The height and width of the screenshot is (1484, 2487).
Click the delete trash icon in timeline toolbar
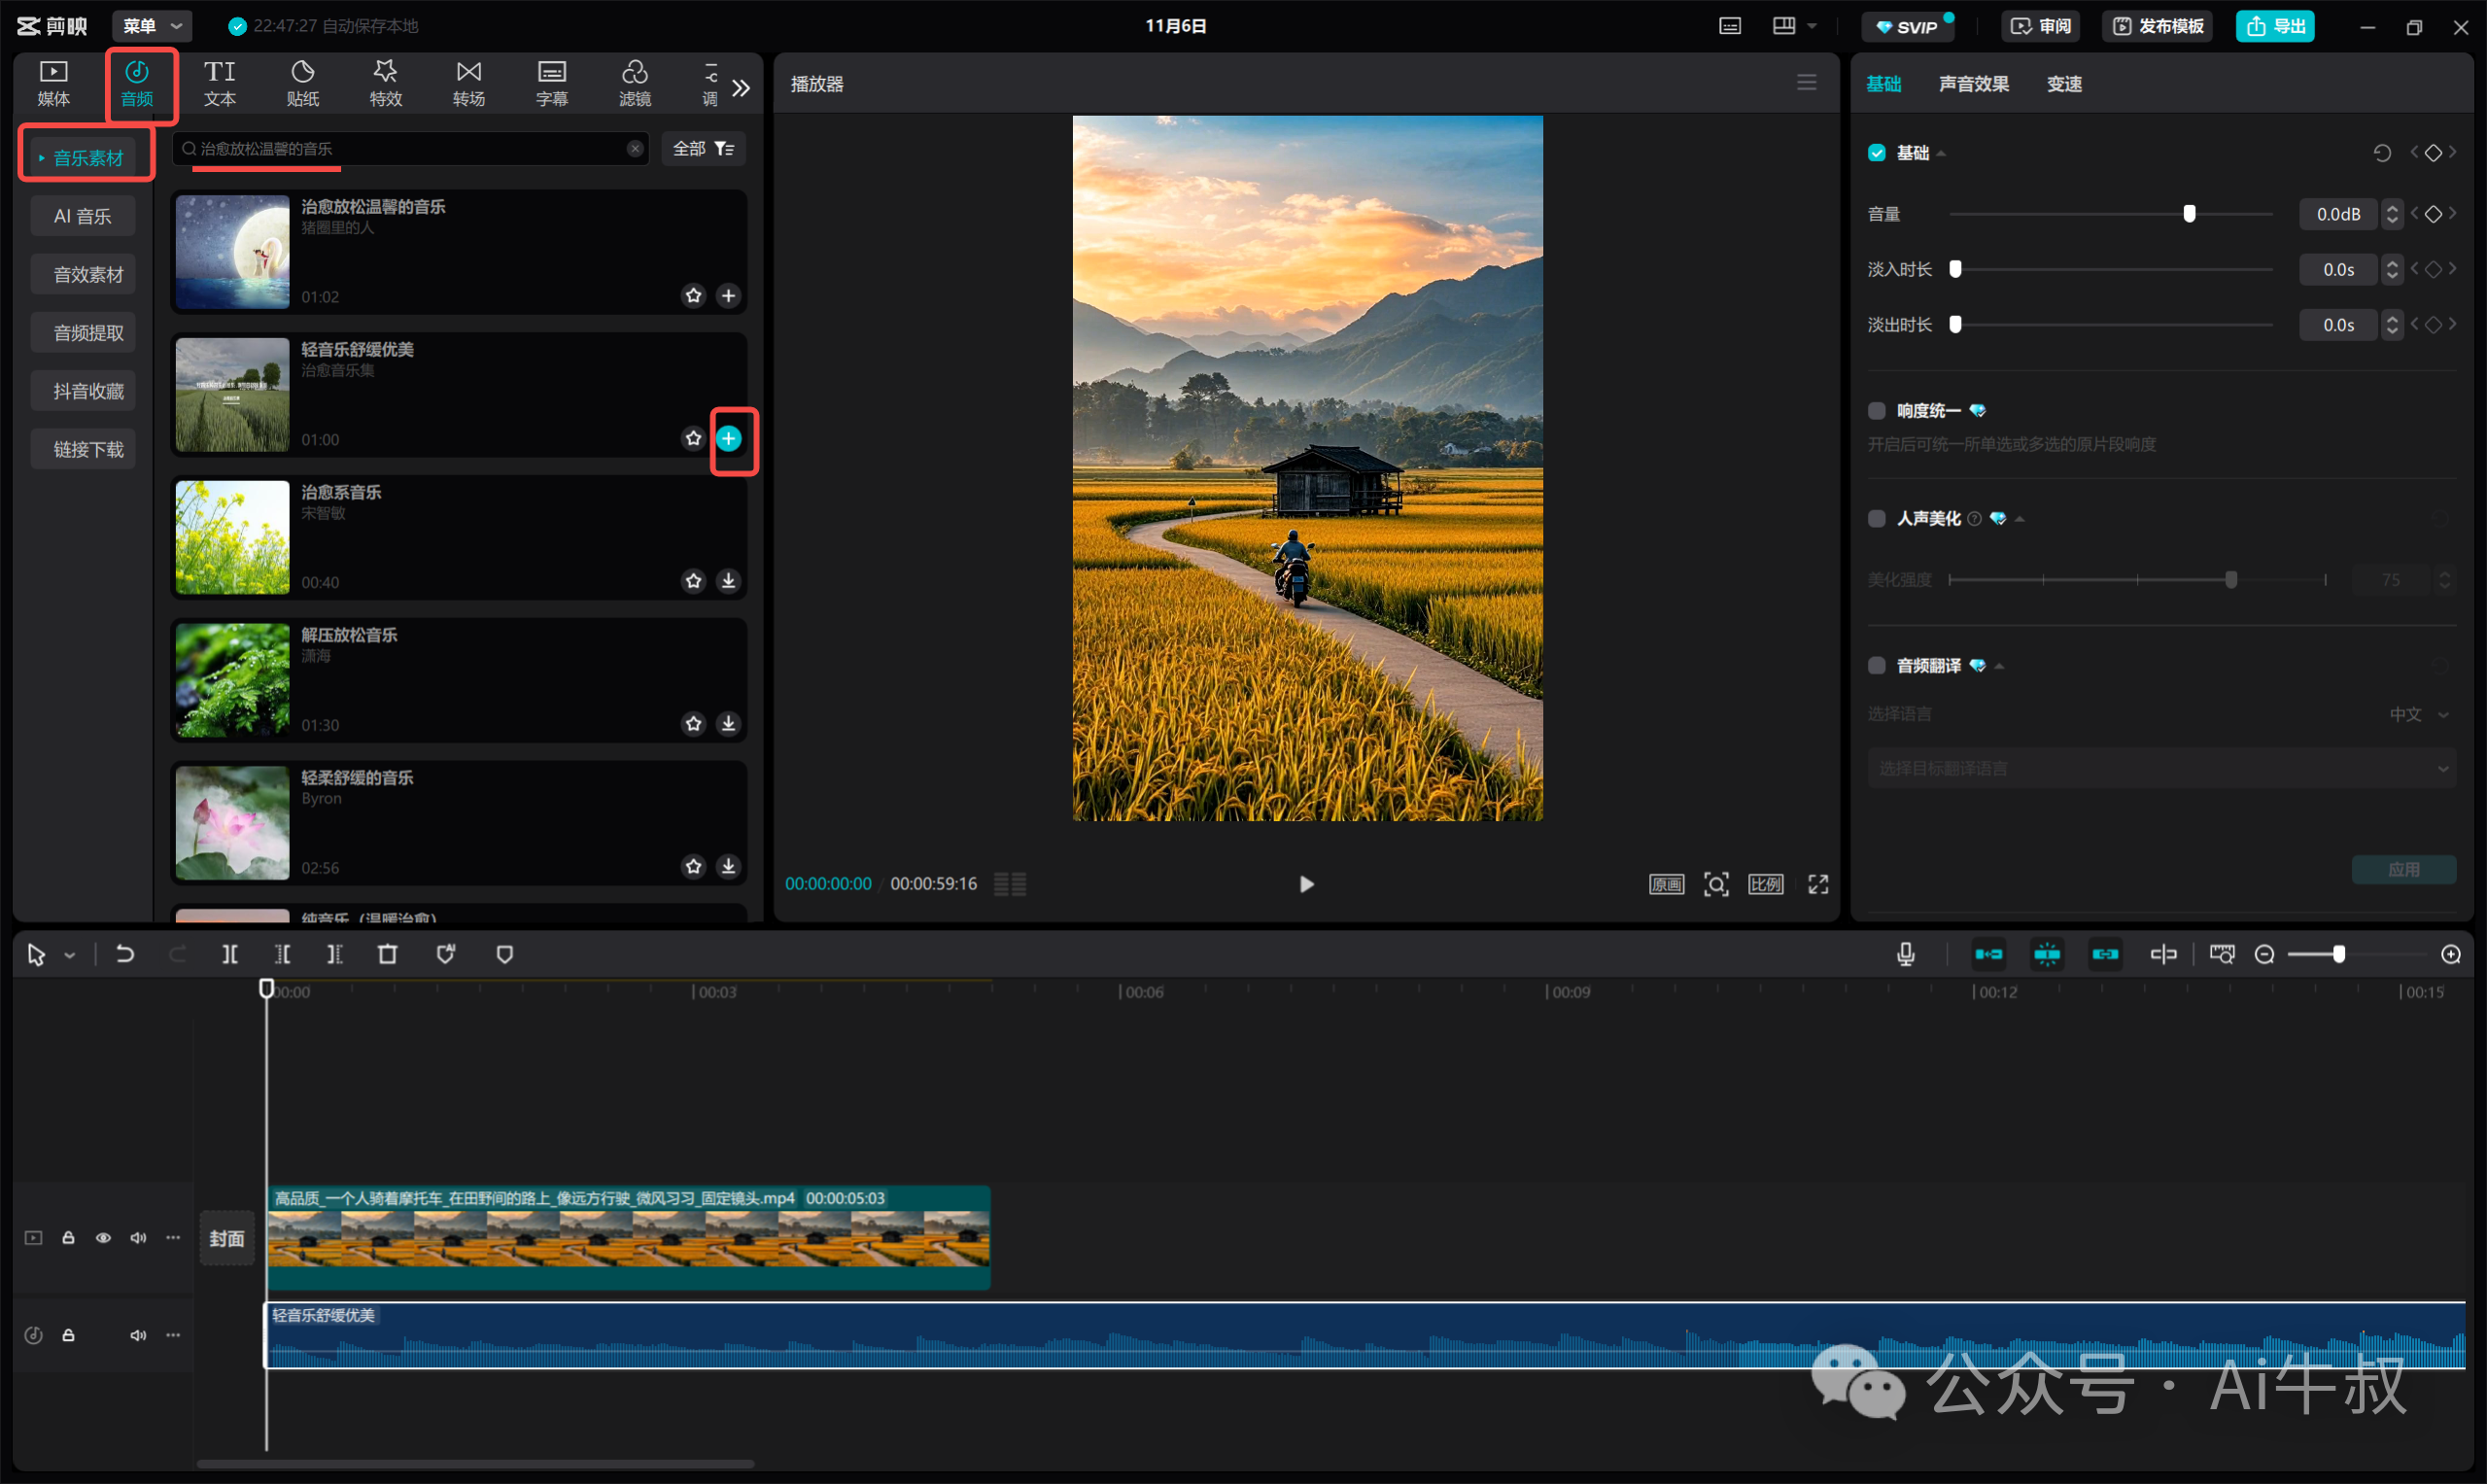(387, 954)
